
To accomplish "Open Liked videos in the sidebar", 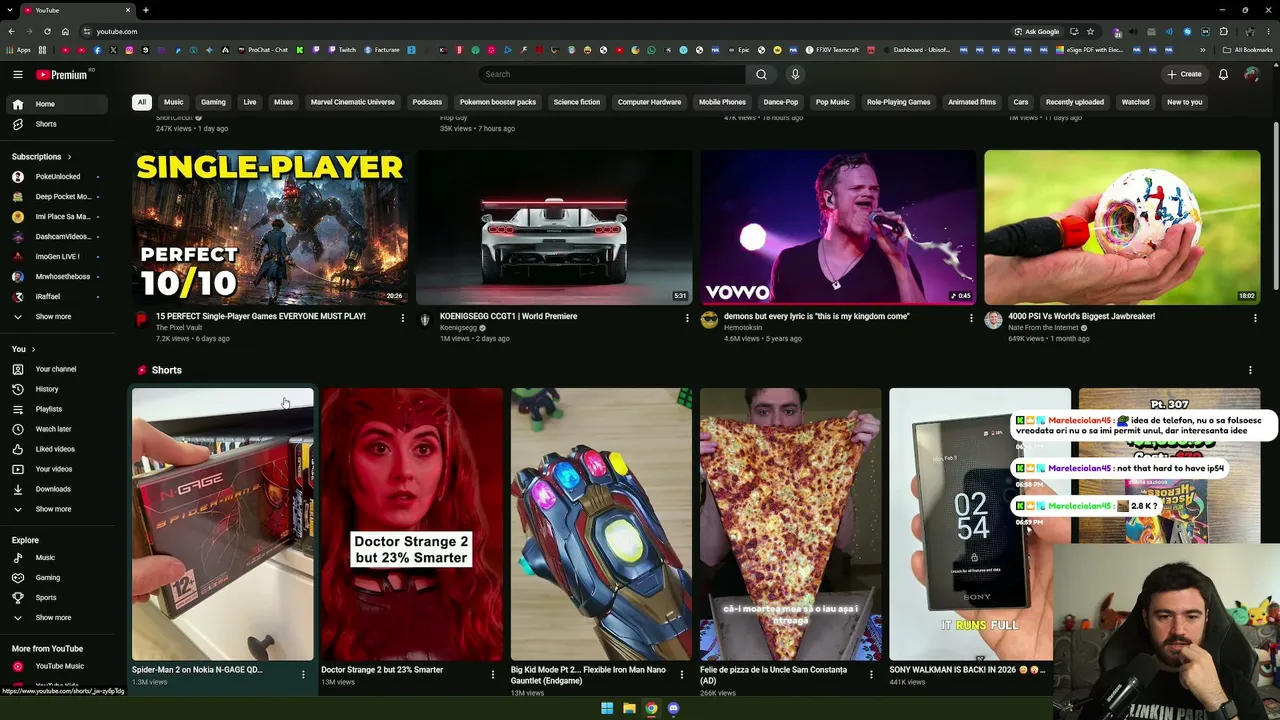I will coord(58,449).
